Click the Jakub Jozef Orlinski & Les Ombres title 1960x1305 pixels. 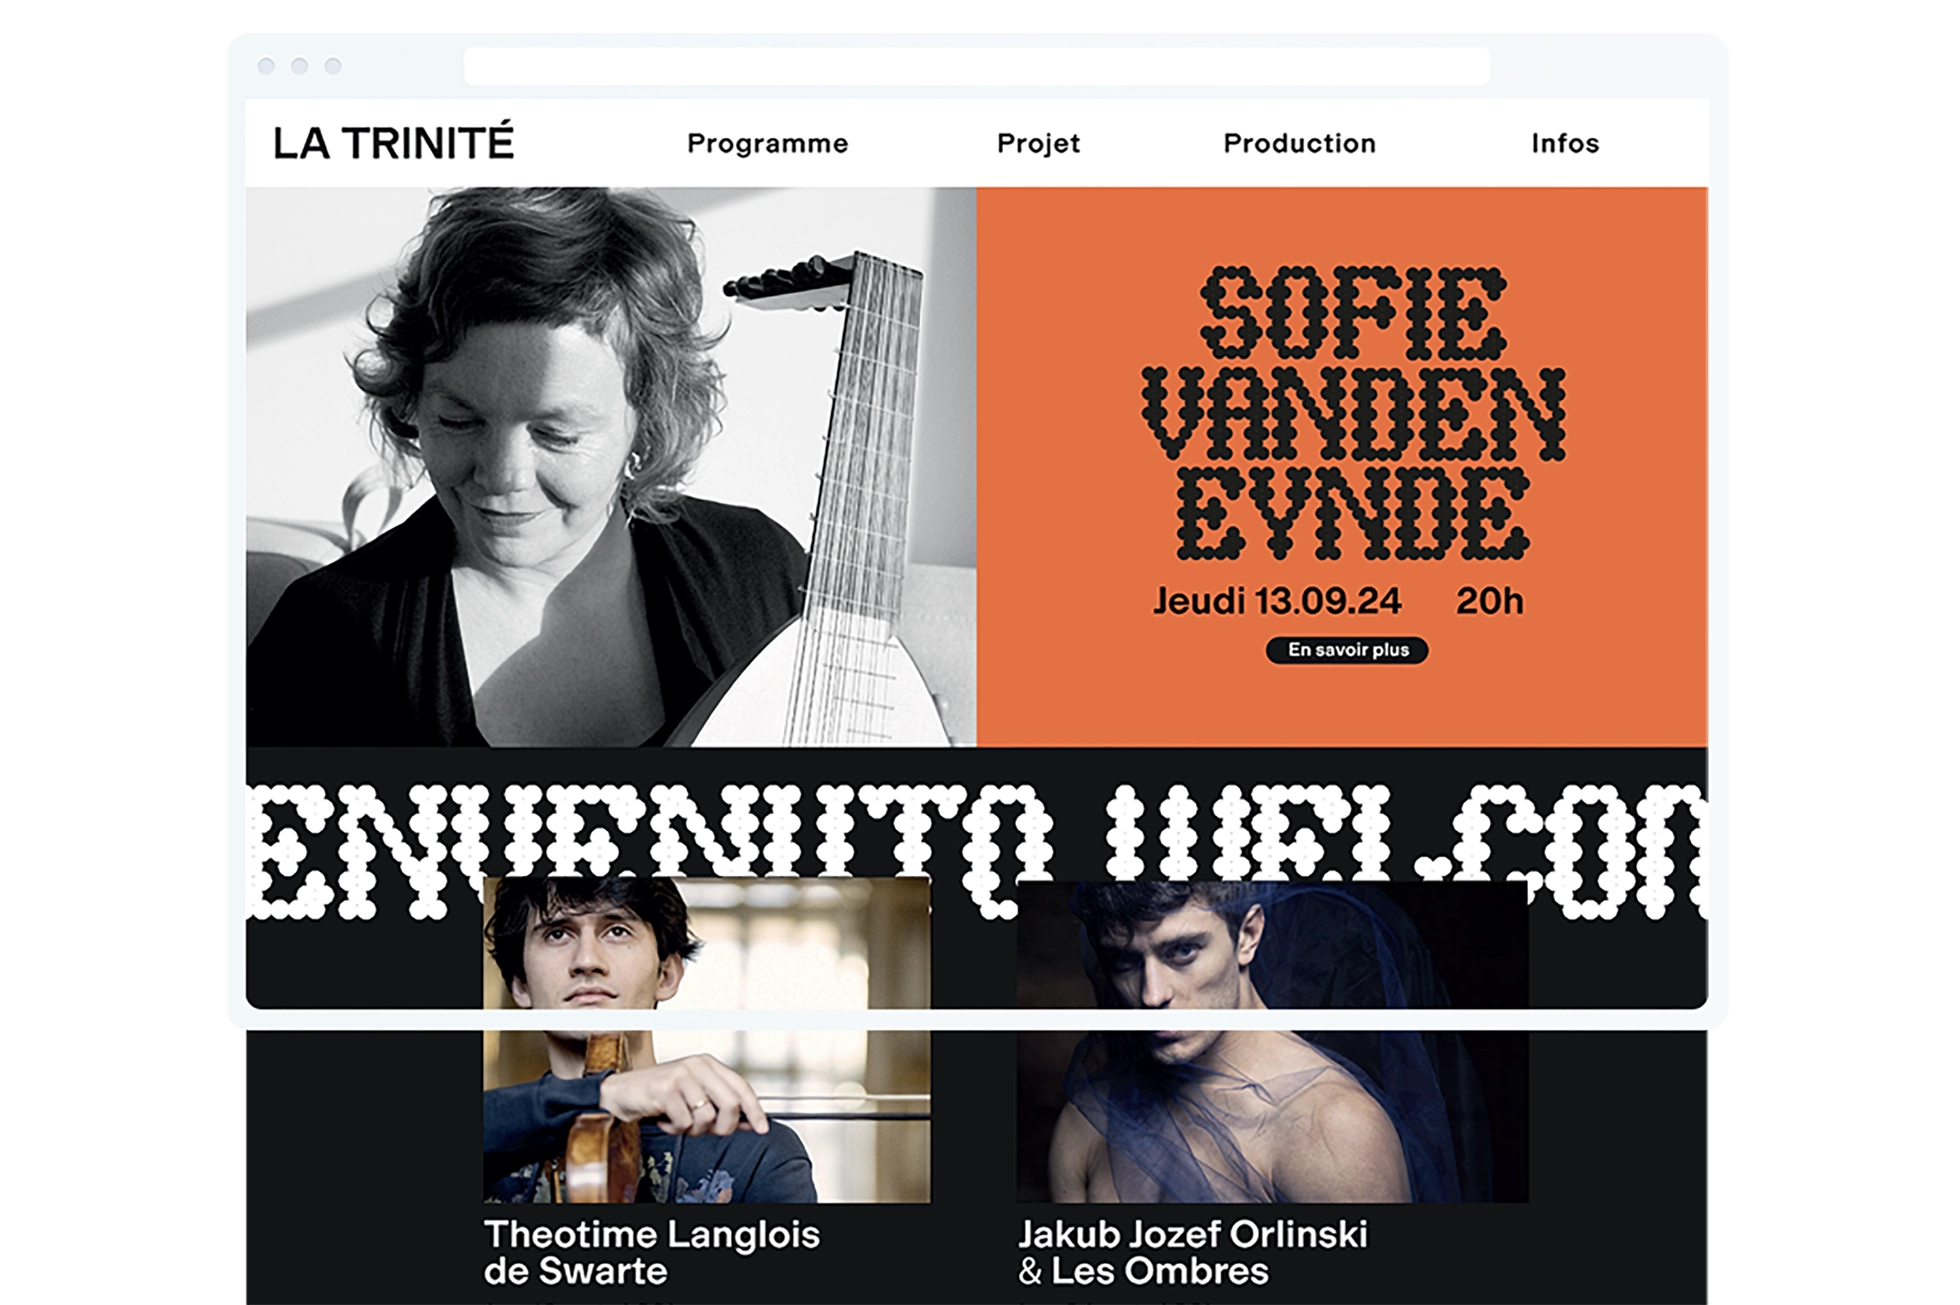(x=1192, y=1252)
